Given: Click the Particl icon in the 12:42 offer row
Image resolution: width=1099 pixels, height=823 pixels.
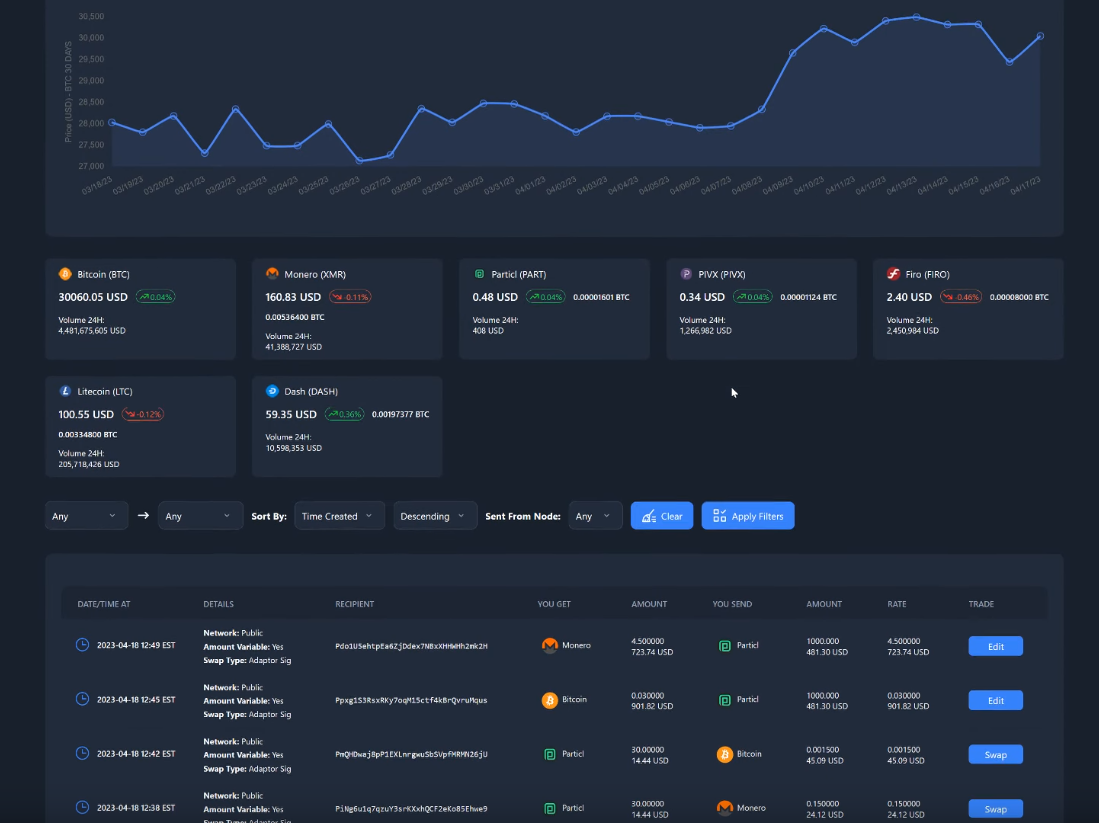Looking at the screenshot, I should 550,754.
